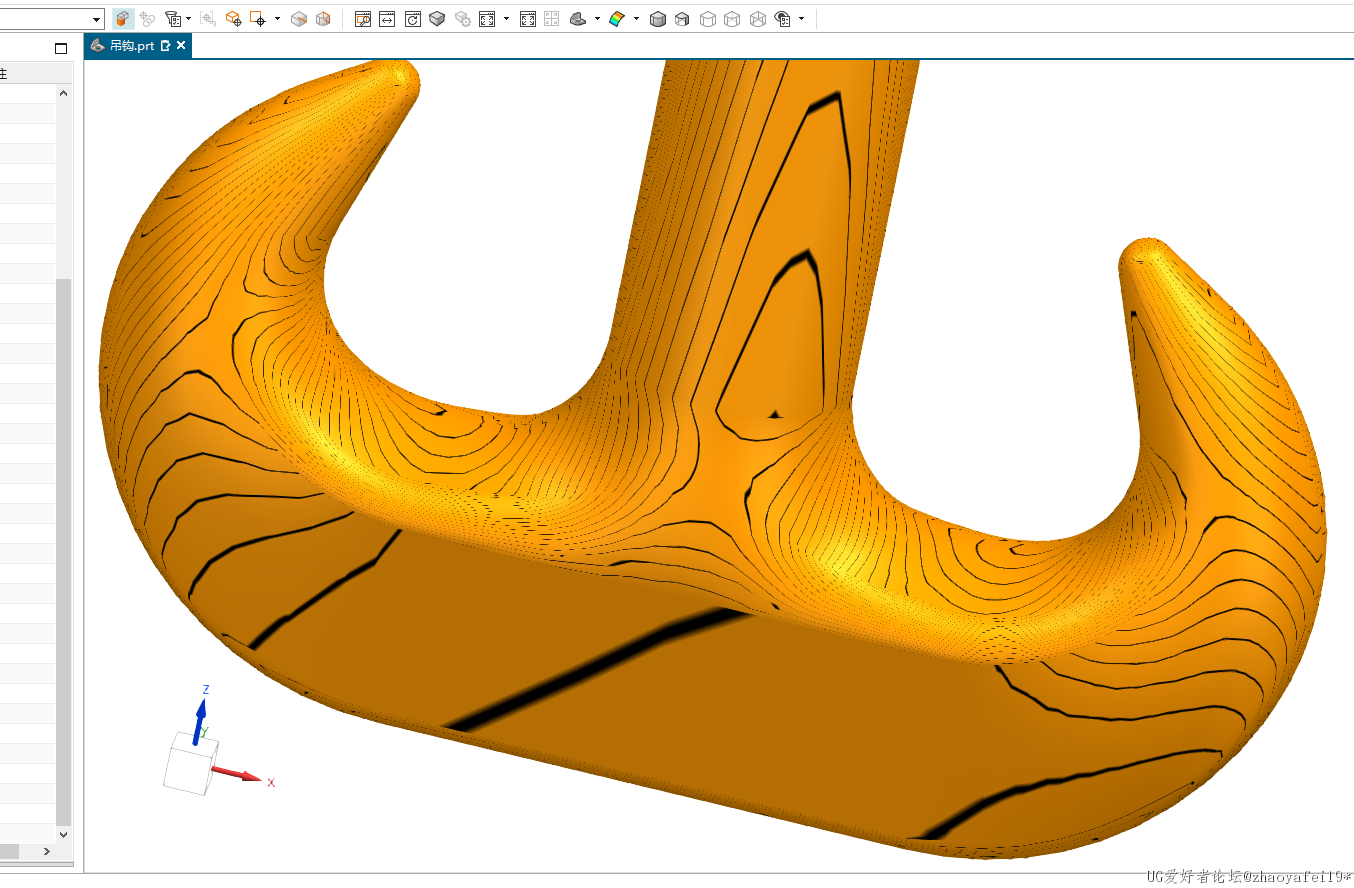The width and height of the screenshot is (1354, 888).
Task: Switch to Shaded with Edges display style
Action: point(657,18)
